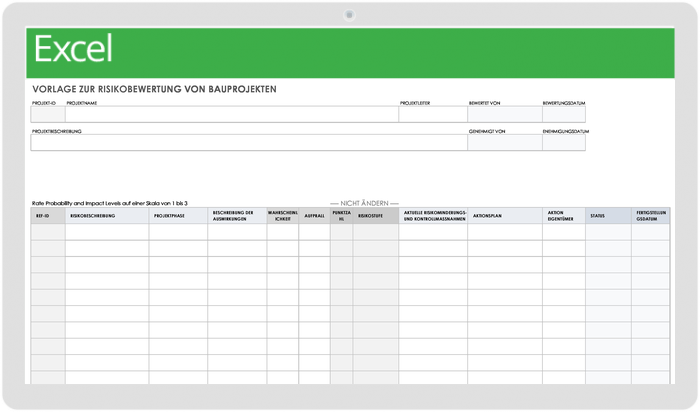The width and height of the screenshot is (700, 412).
Task: Select the Projektname label text
Action: click(x=82, y=103)
